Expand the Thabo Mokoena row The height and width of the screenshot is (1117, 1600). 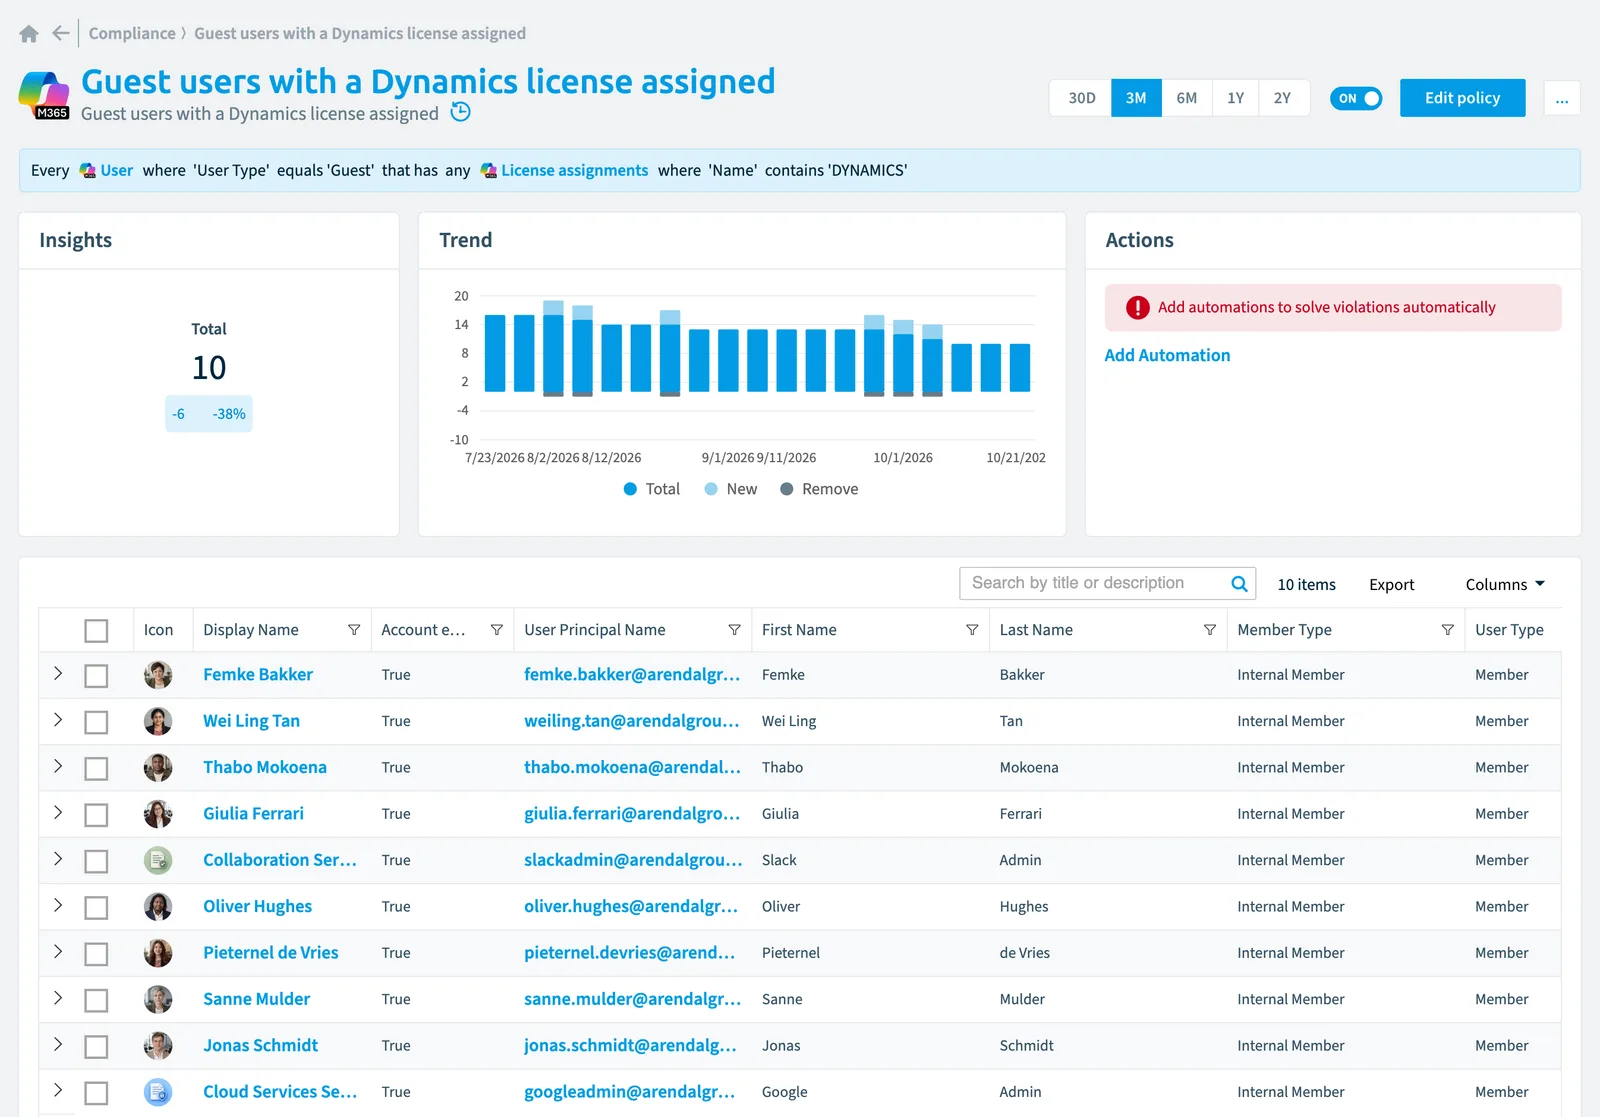pos(58,767)
